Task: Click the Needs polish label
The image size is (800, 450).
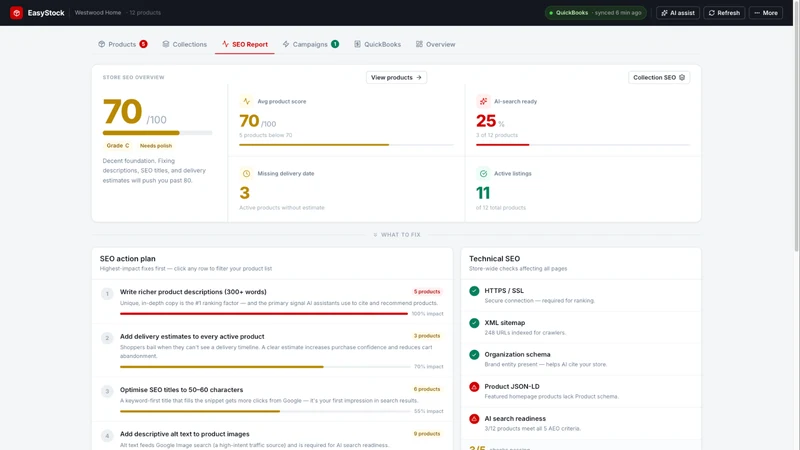Action: [x=156, y=145]
